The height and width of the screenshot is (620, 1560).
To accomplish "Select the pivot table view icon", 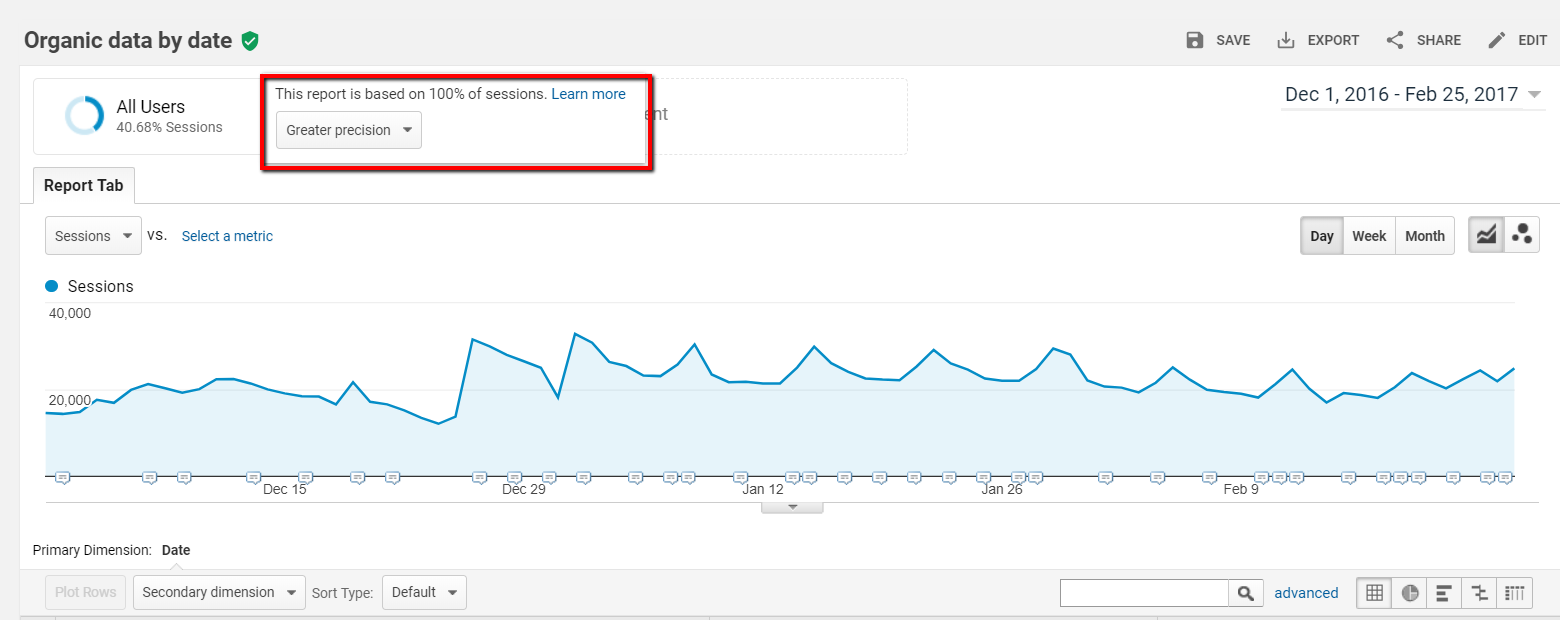I will (1515, 593).
